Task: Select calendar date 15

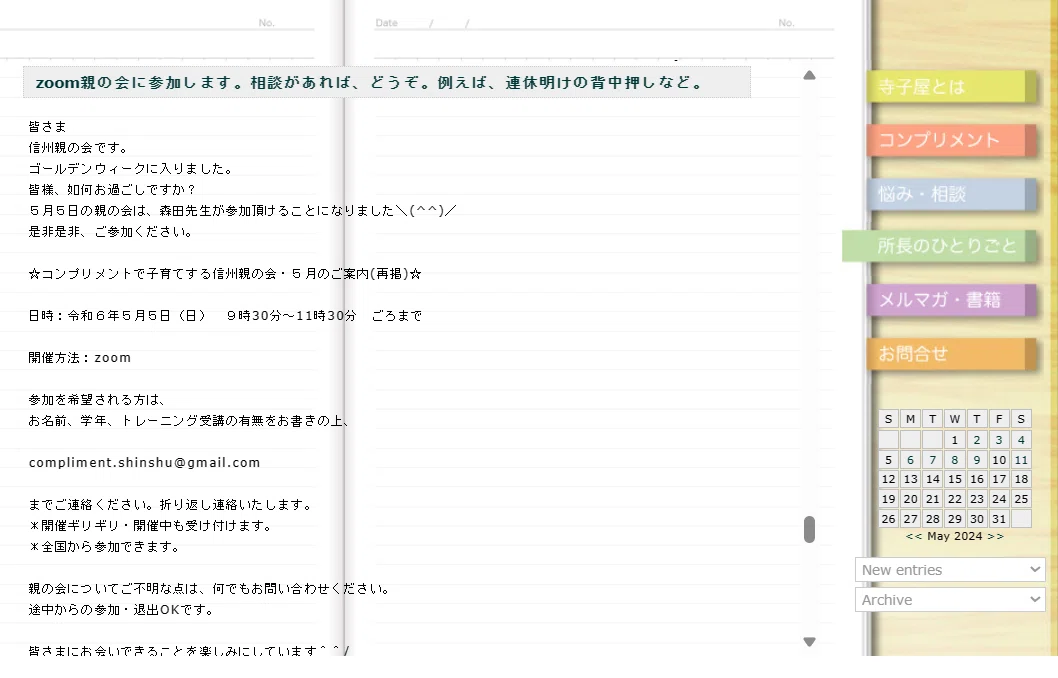Action: click(955, 479)
